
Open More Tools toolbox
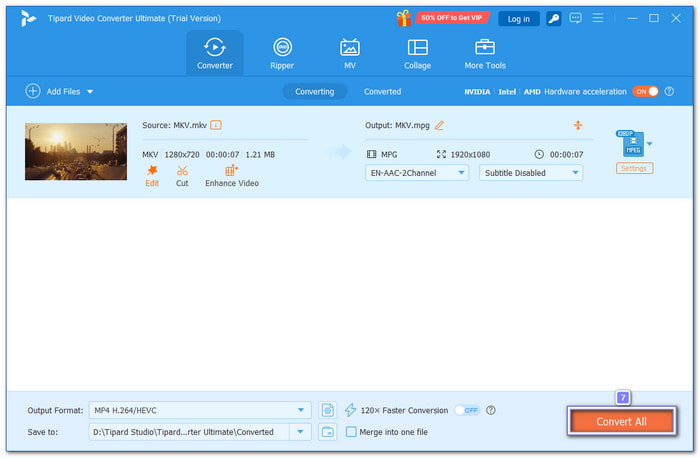coord(485,53)
